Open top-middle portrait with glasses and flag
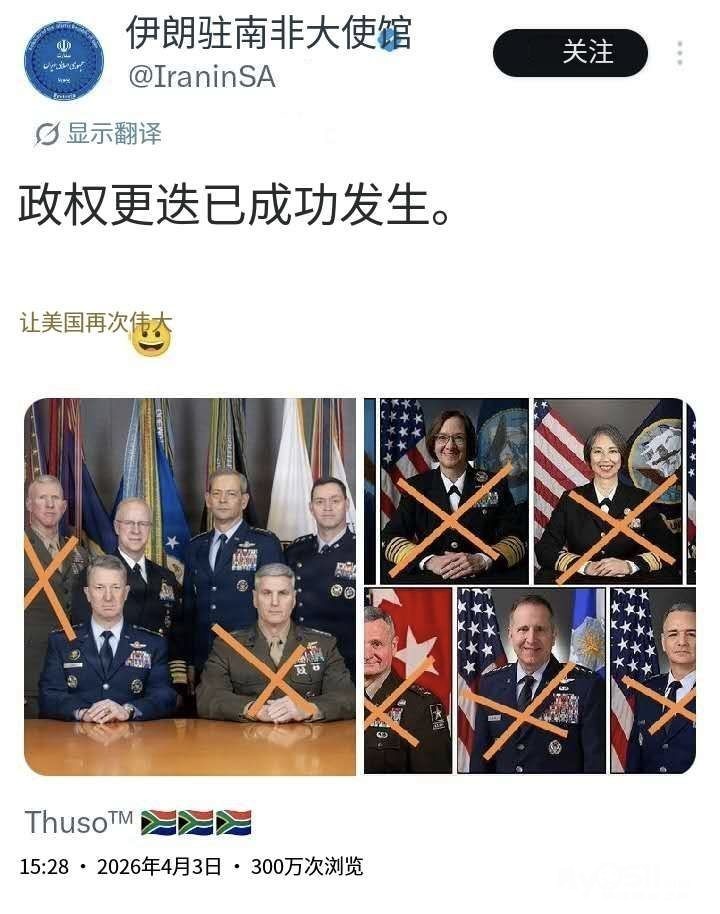Screen dimensions: 720x914 point(454,491)
